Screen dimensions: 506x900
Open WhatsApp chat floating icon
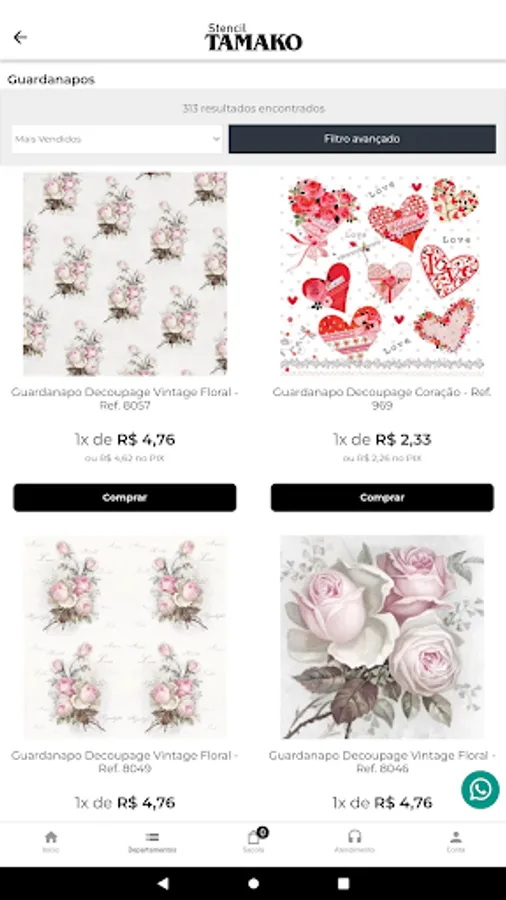point(480,790)
